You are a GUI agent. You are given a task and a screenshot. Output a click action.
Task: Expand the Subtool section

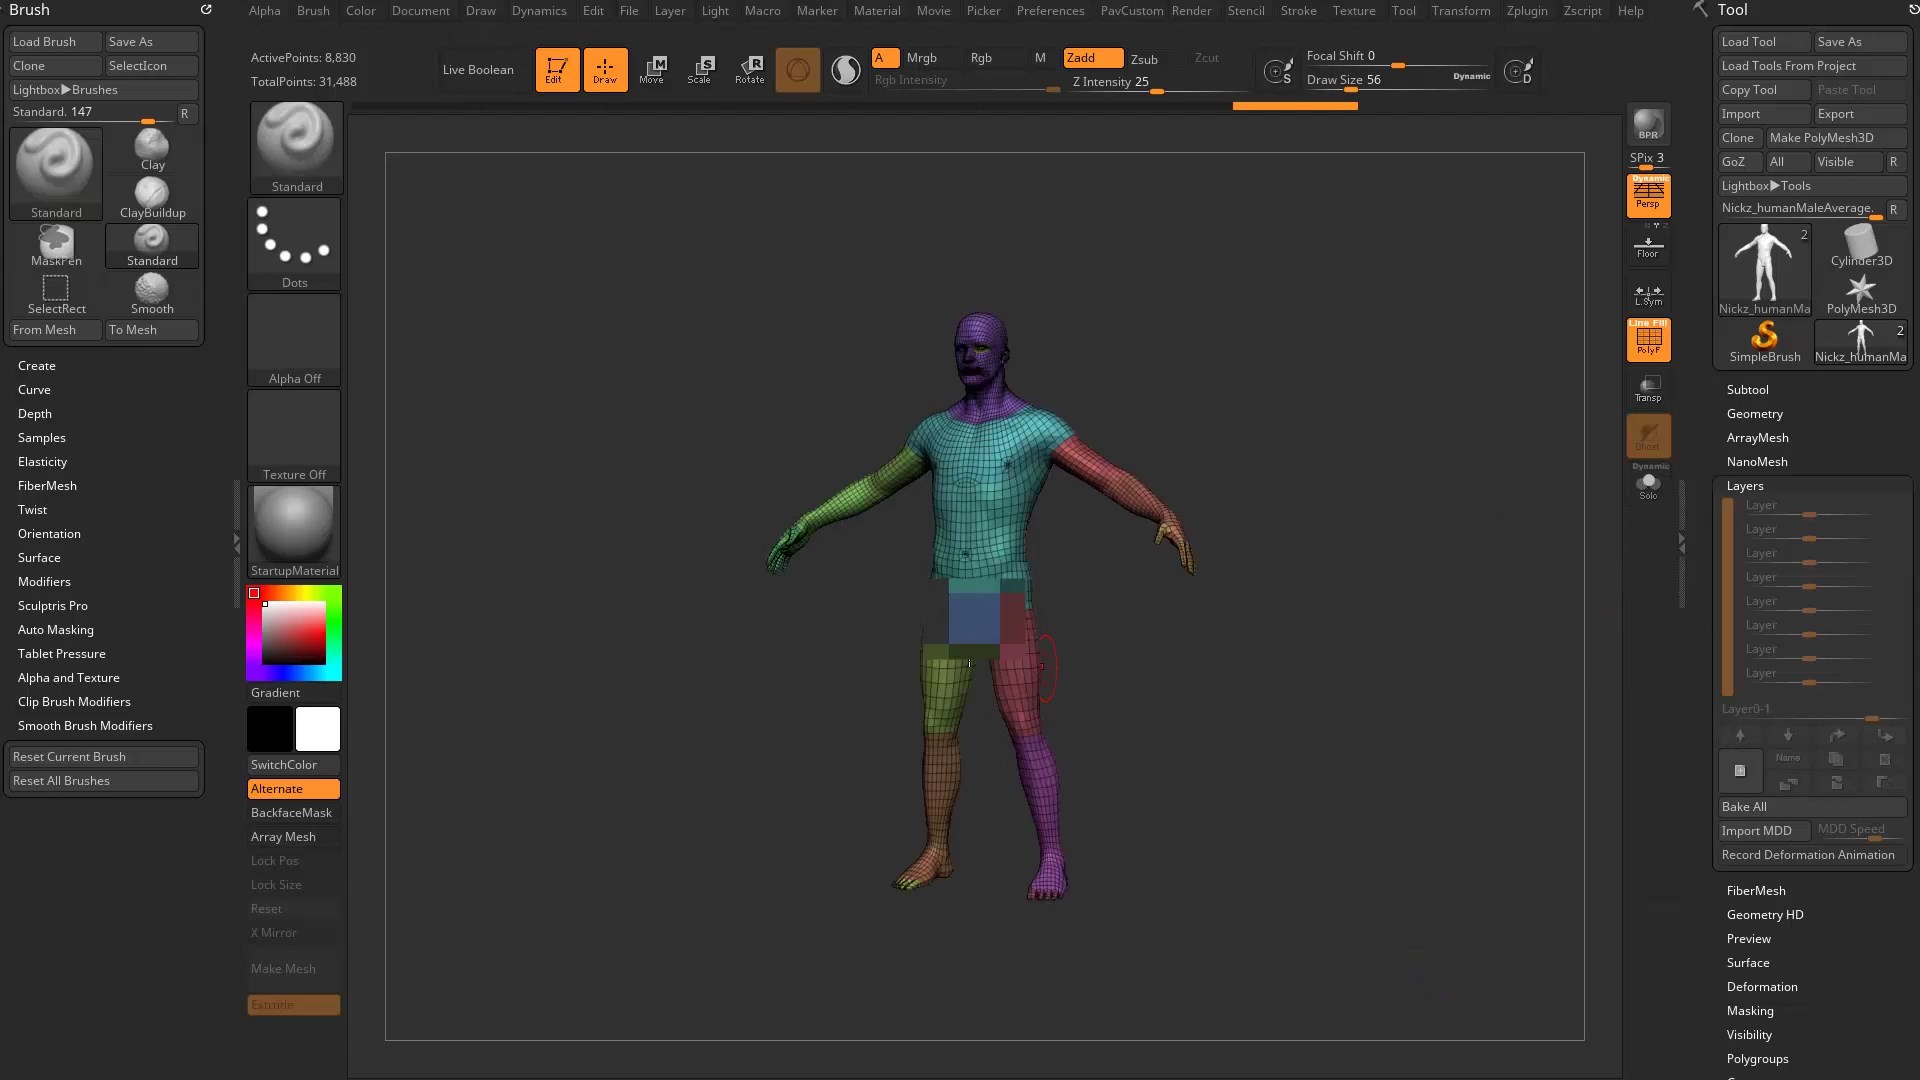pos(1747,389)
